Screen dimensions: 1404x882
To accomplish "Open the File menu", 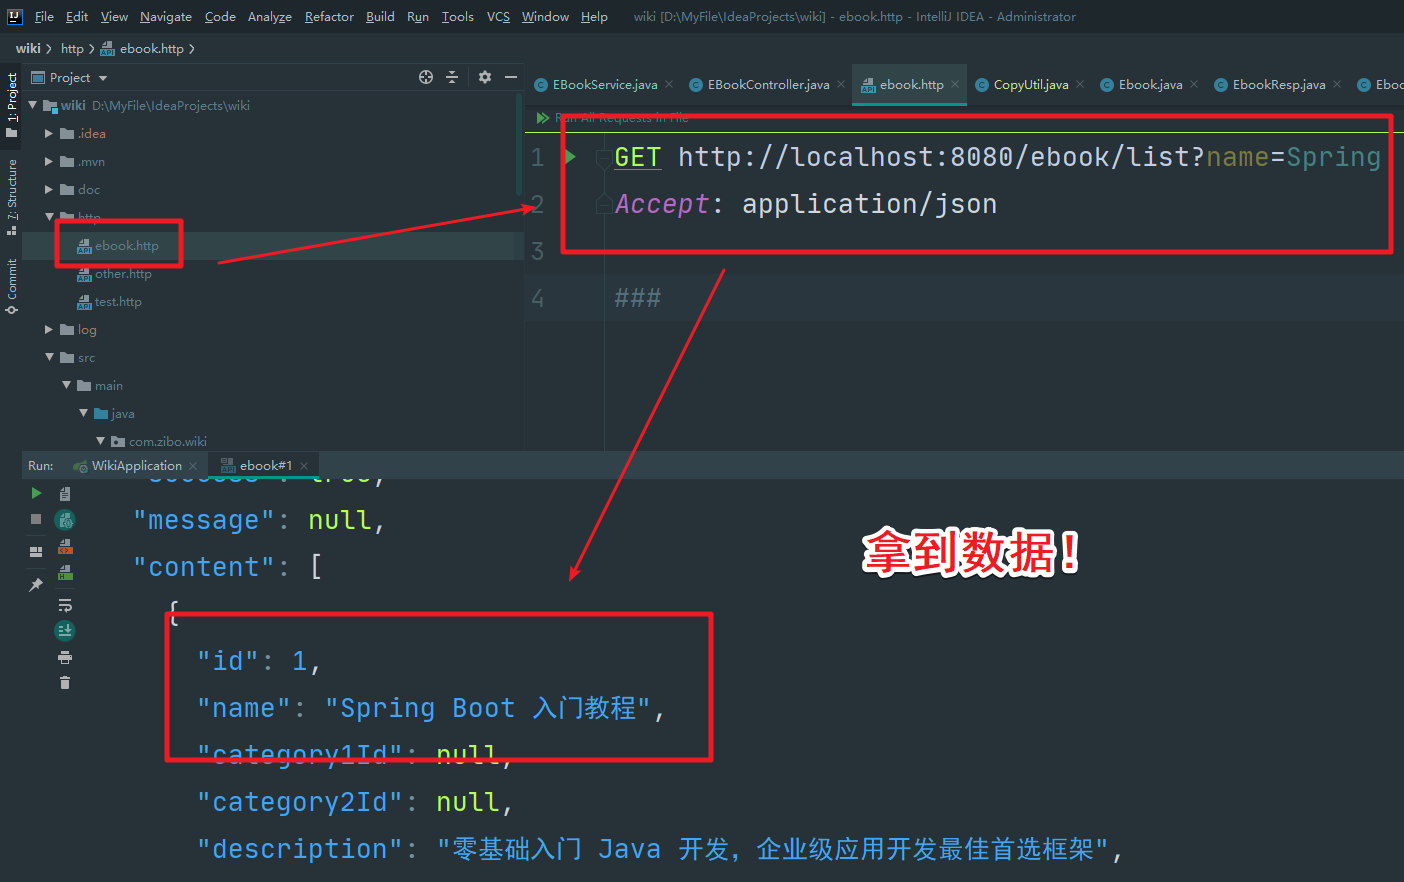I will coord(44,16).
